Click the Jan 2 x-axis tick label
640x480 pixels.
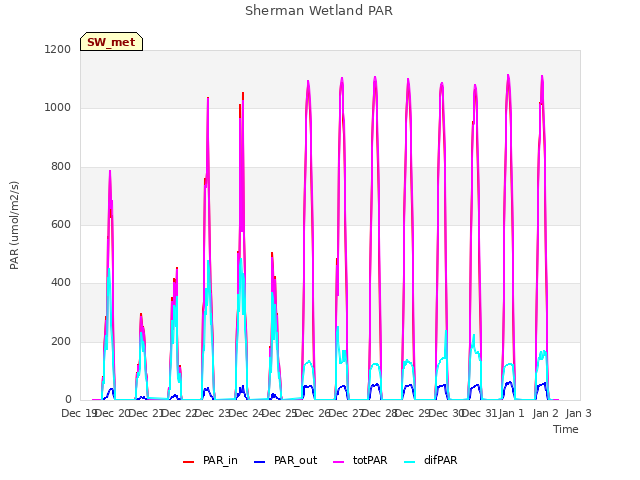coord(545,413)
